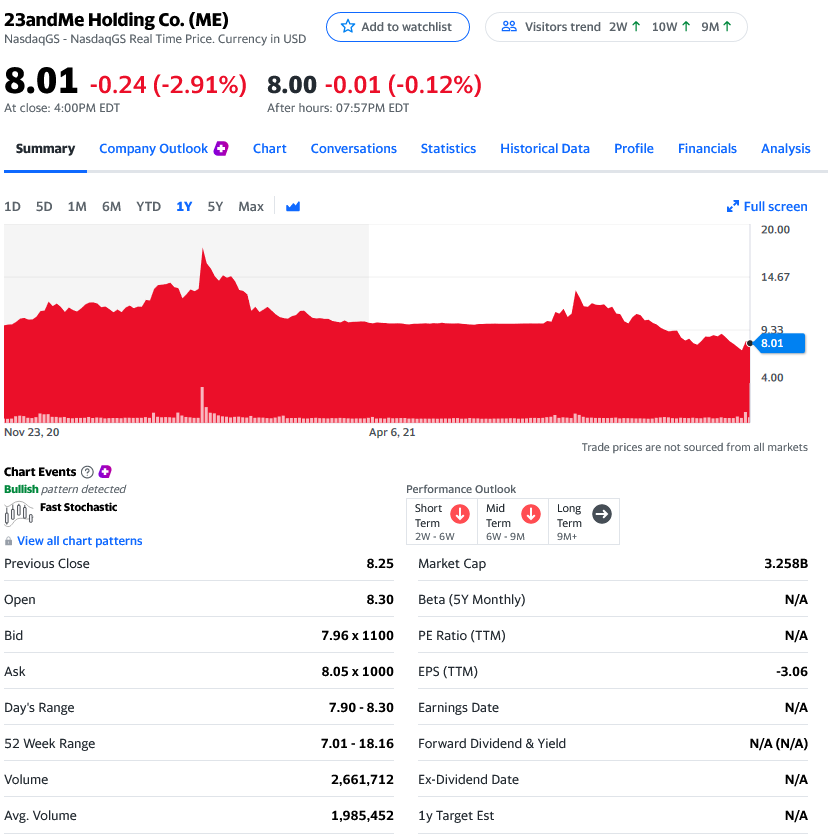Click the star icon in Add to watchlist
The width and height of the screenshot is (828, 836).
pyautogui.click(x=348, y=26)
